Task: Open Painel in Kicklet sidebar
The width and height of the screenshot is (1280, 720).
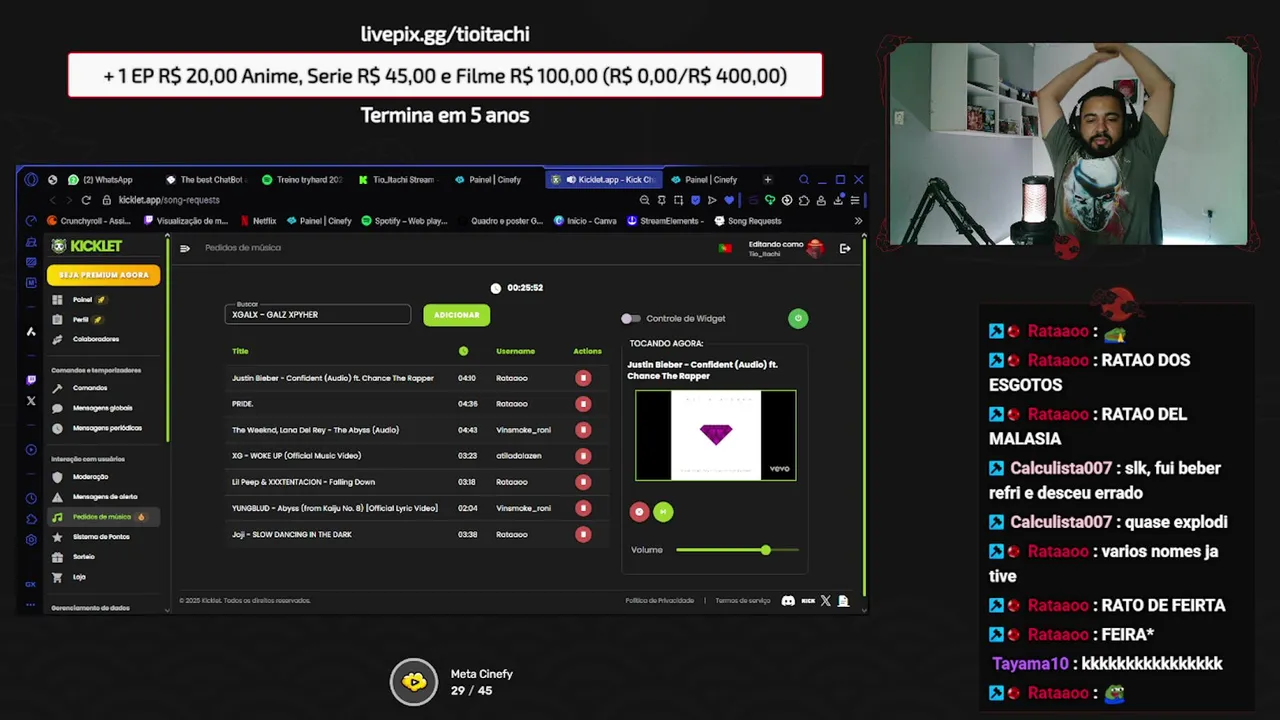Action: 81,300
